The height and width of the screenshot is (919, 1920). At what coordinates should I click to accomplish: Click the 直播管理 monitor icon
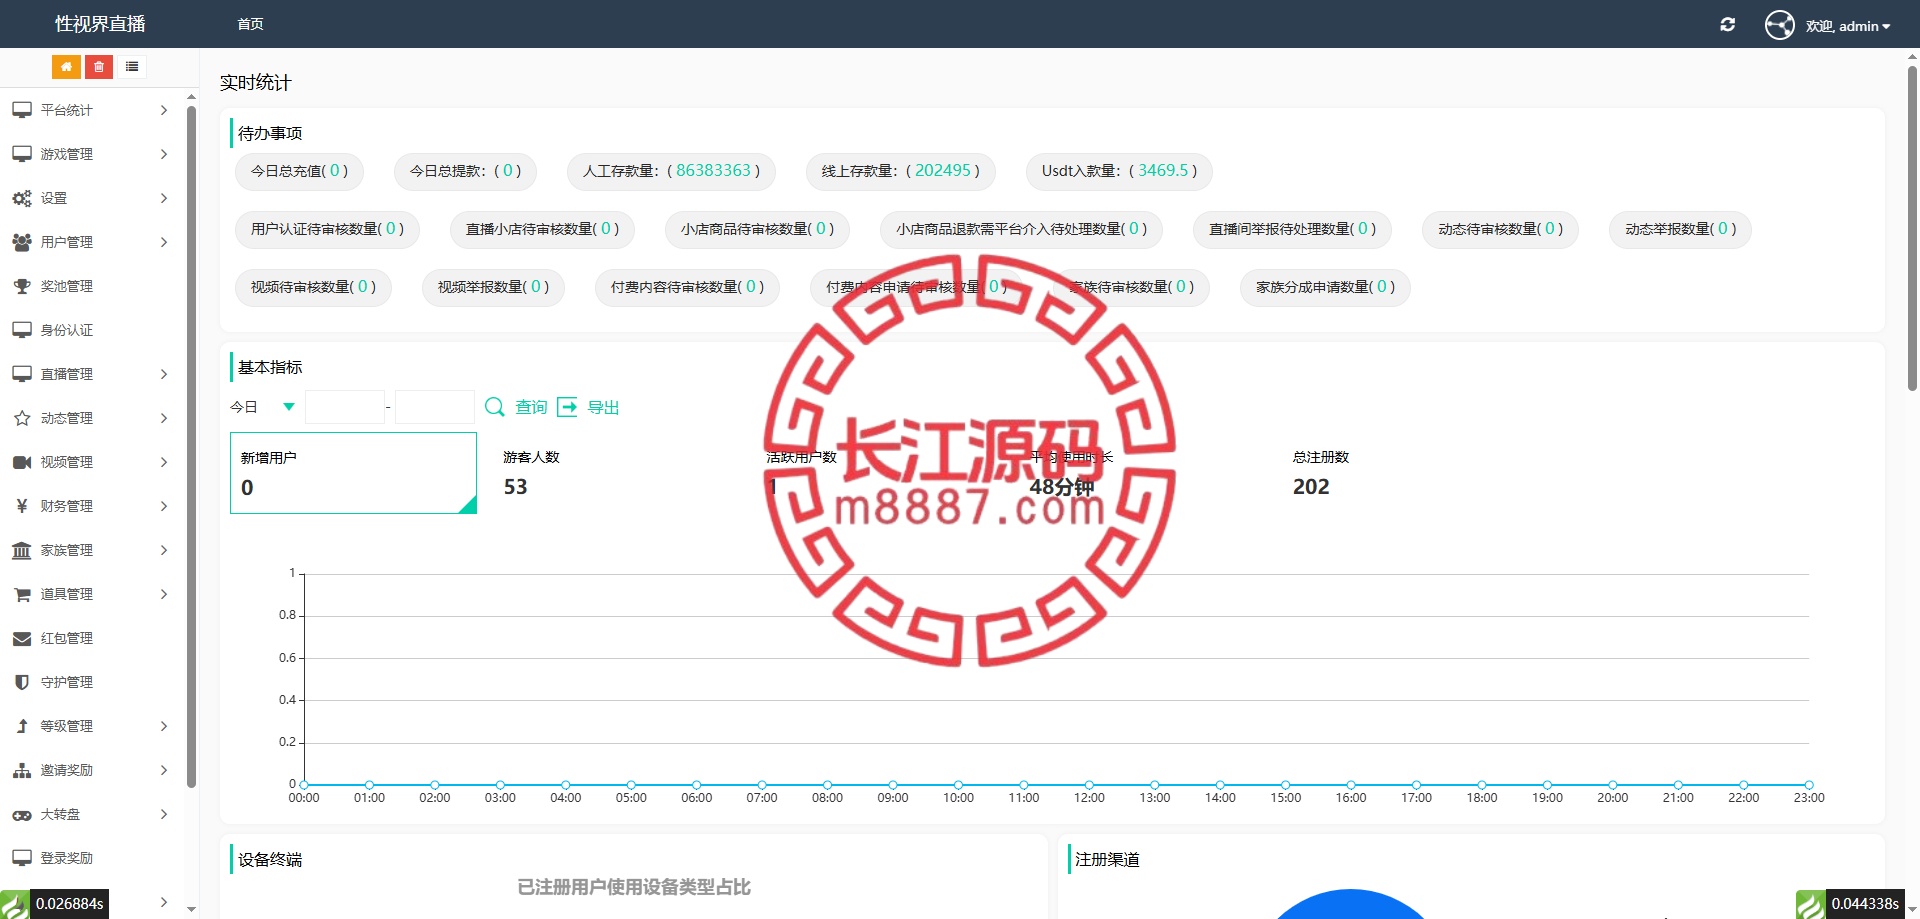[x=22, y=374]
